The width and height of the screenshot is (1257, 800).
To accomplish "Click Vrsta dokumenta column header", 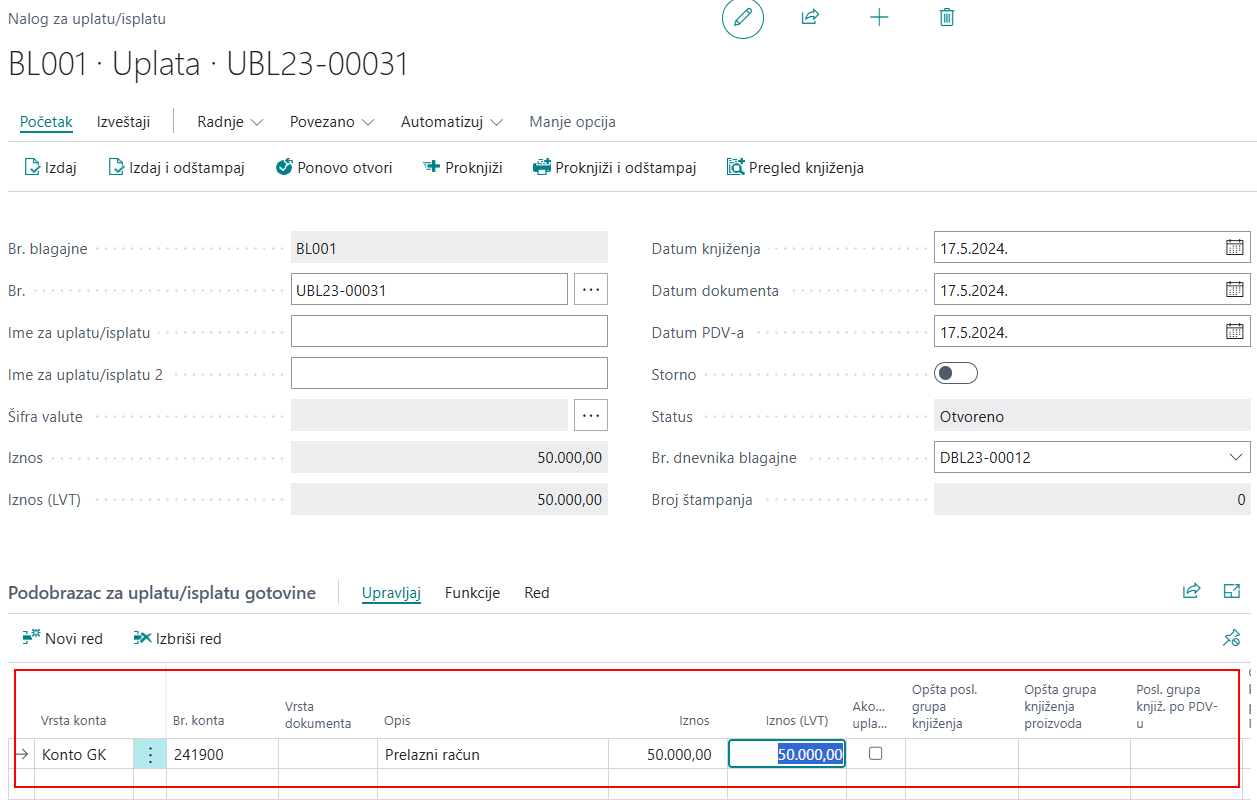I will (x=318, y=714).
